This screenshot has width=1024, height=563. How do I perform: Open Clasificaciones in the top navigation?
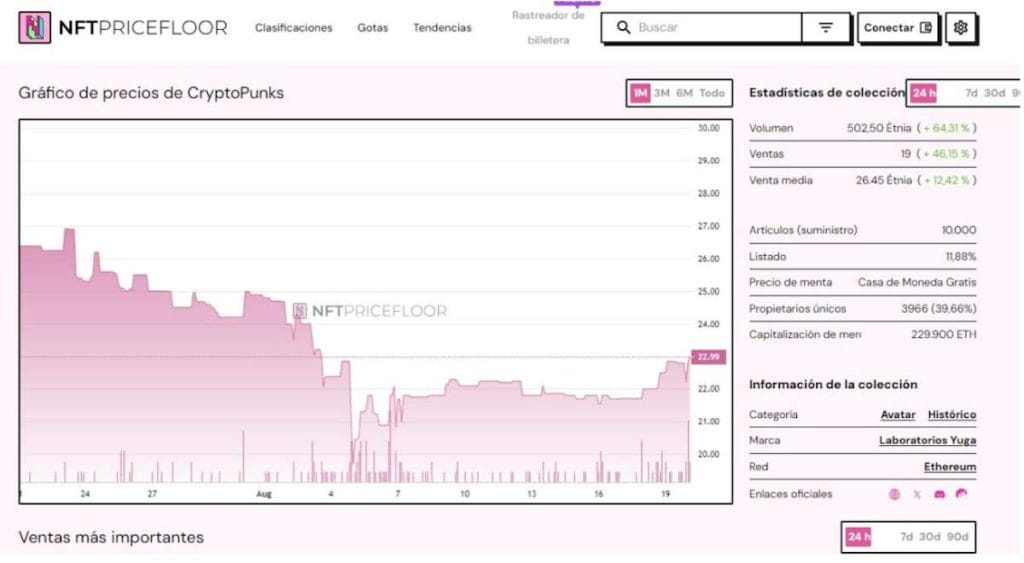(293, 27)
